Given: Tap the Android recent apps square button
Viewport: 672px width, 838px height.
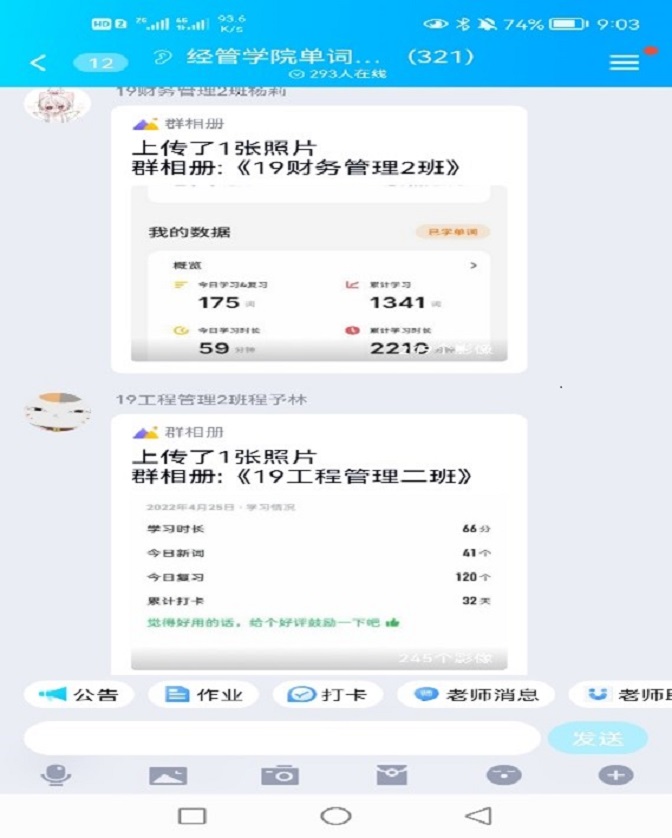Looking at the screenshot, I should [x=192, y=816].
